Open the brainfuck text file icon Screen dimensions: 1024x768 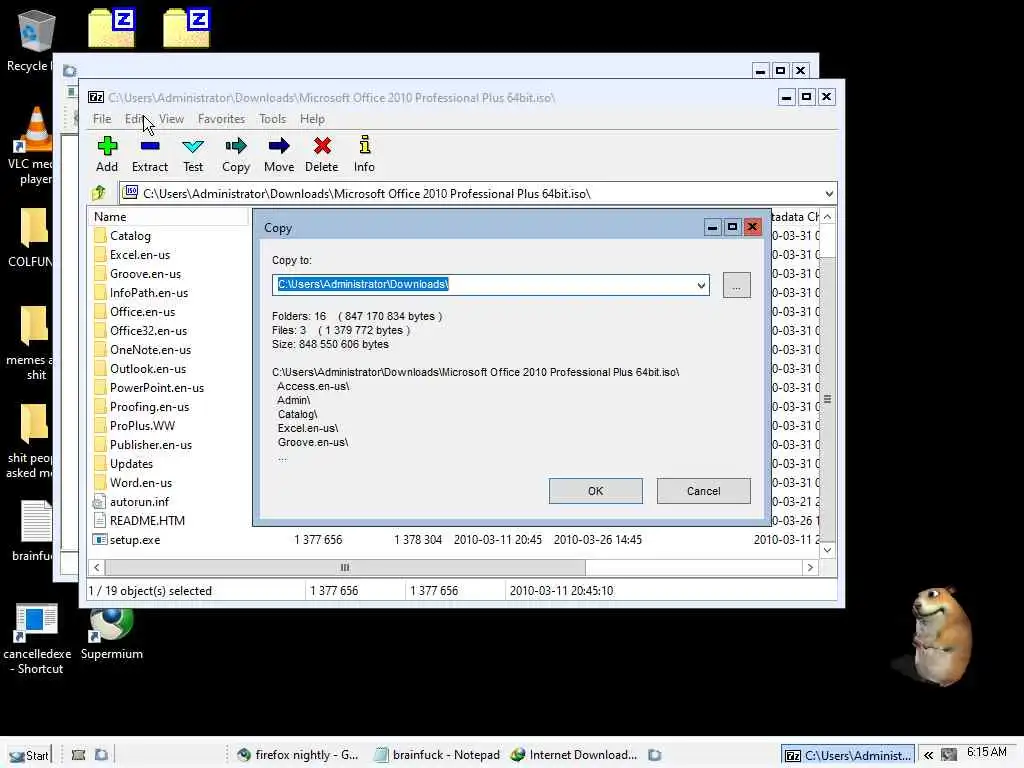point(35,521)
